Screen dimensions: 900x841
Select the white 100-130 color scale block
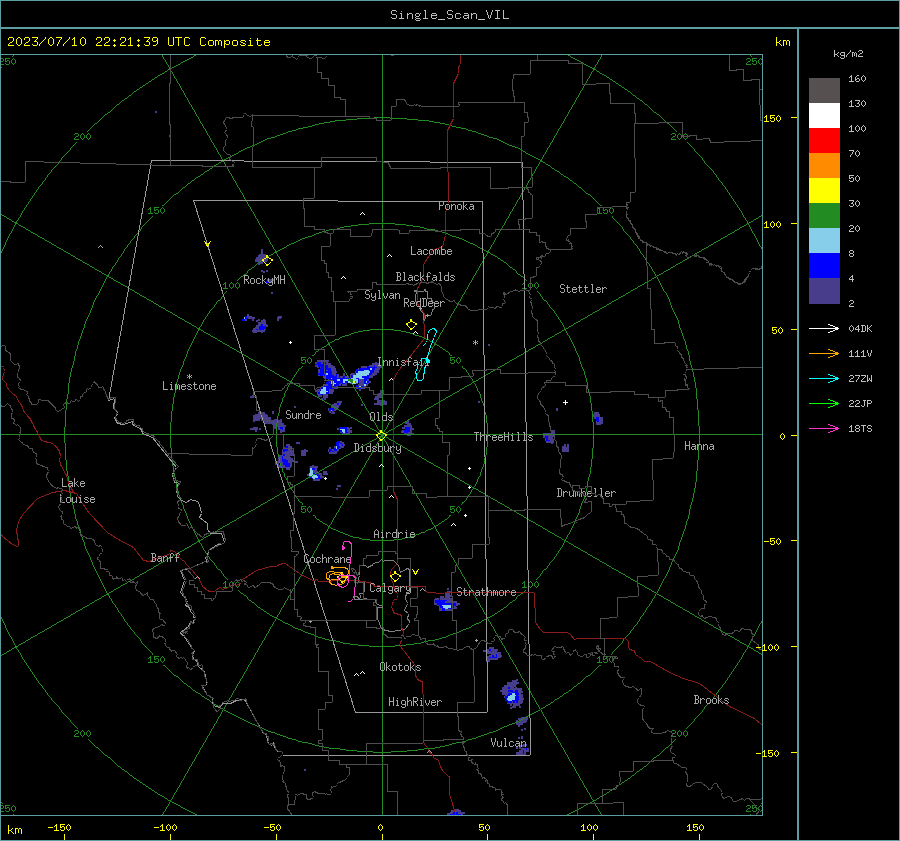point(824,115)
